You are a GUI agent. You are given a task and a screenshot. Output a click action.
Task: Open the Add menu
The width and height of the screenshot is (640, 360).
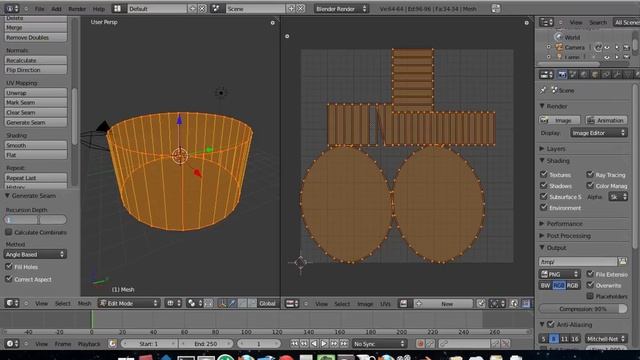[x=56, y=9]
